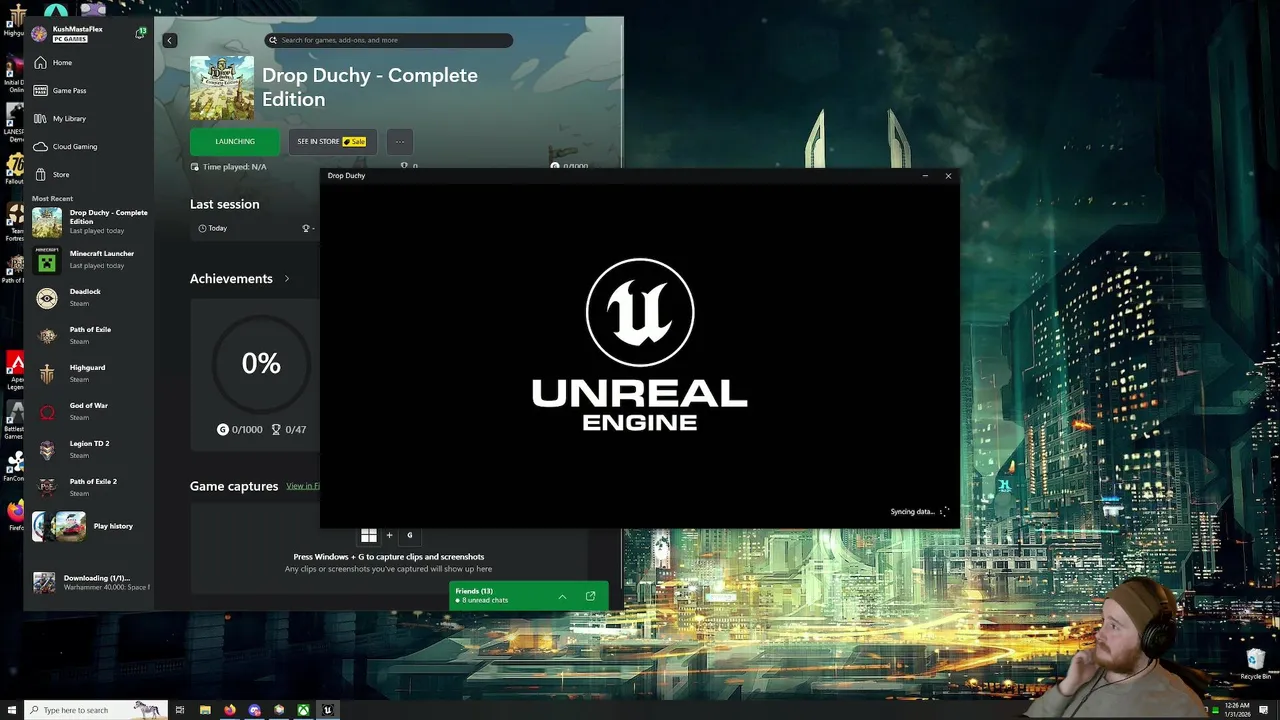Click the 0% achievement progress ring
Image resolution: width=1280 pixels, height=720 pixels.
pos(261,363)
